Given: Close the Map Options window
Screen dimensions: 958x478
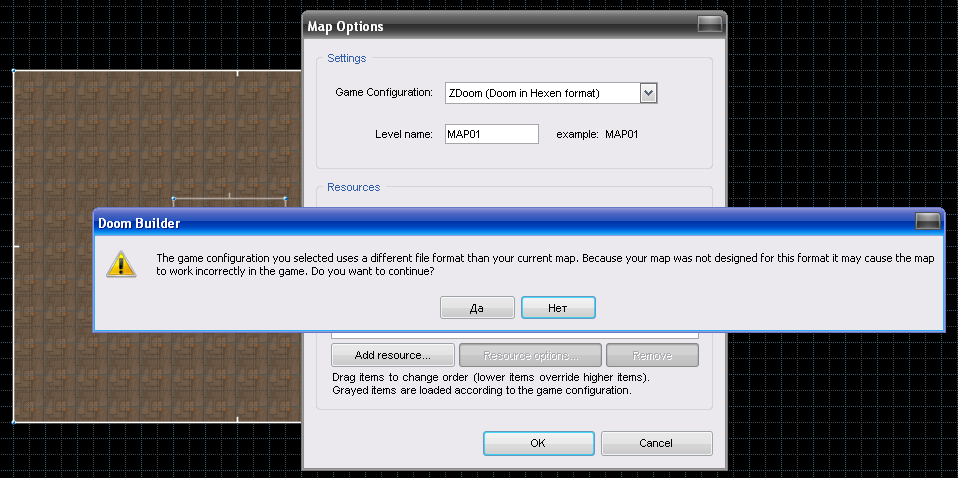Looking at the screenshot, I should [x=709, y=24].
